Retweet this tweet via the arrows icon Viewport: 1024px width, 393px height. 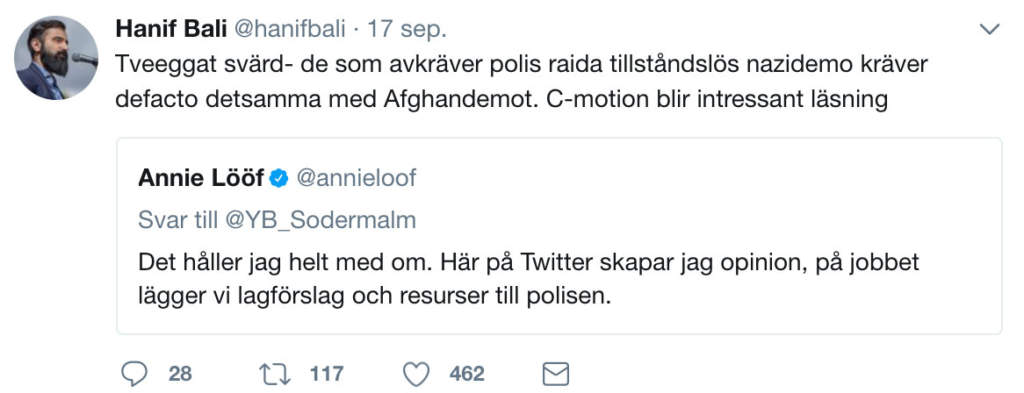point(274,374)
